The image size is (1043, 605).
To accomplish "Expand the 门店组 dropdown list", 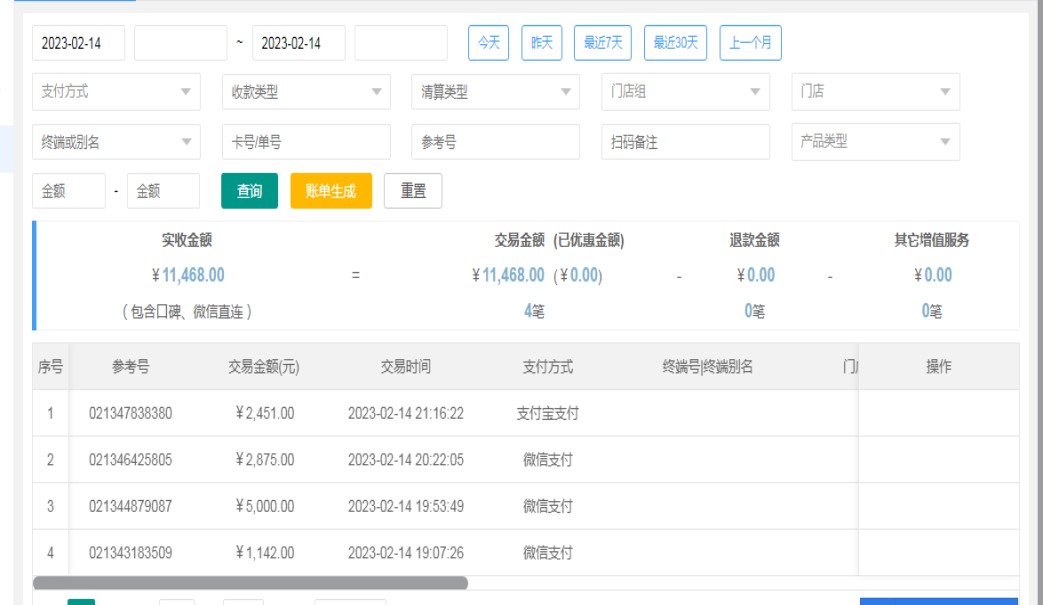I will click(x=685, y=92).
